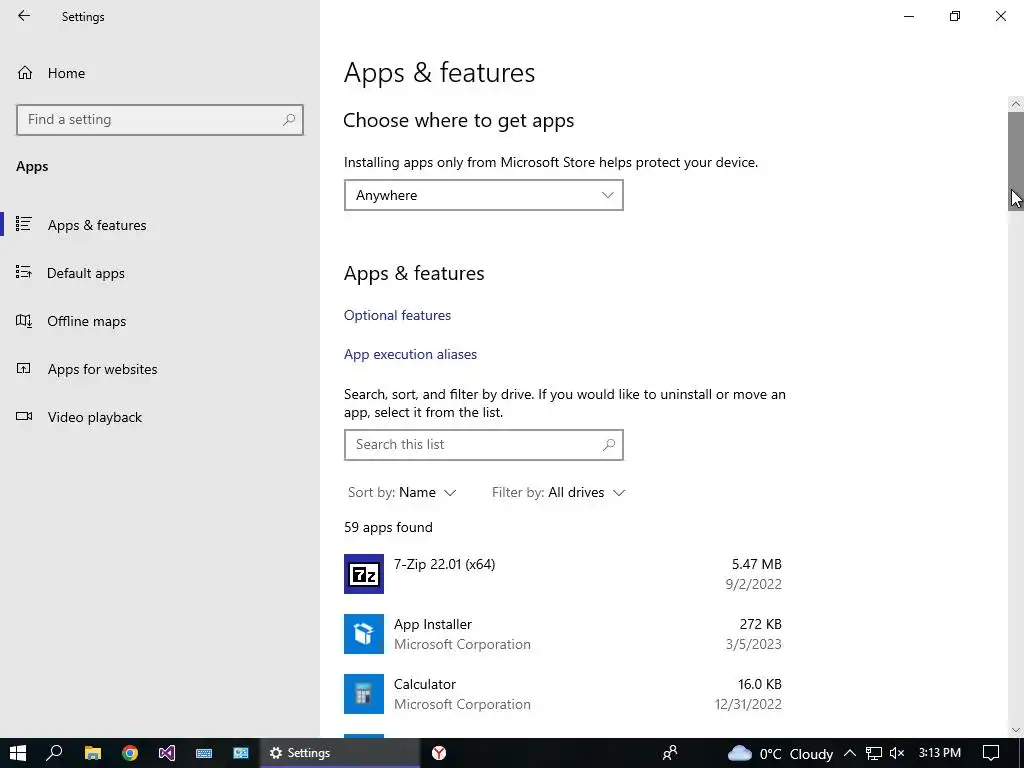Open the Optional features link
The height and width of the screenshot is (768, 1024).
397,315
